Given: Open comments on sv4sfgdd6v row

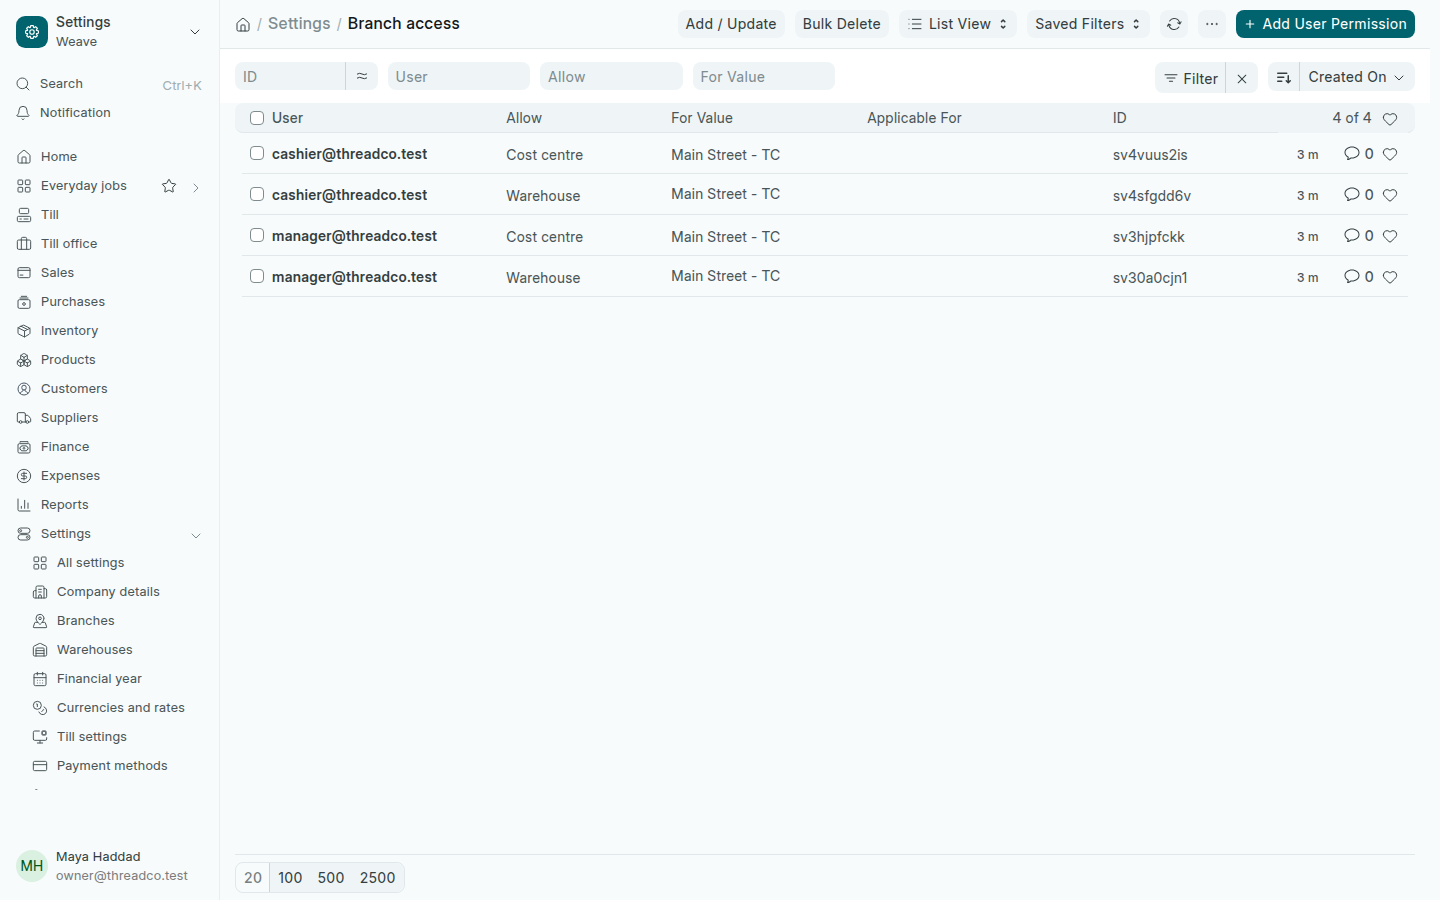Looking at the screenshot, I should coord(1358,195).
